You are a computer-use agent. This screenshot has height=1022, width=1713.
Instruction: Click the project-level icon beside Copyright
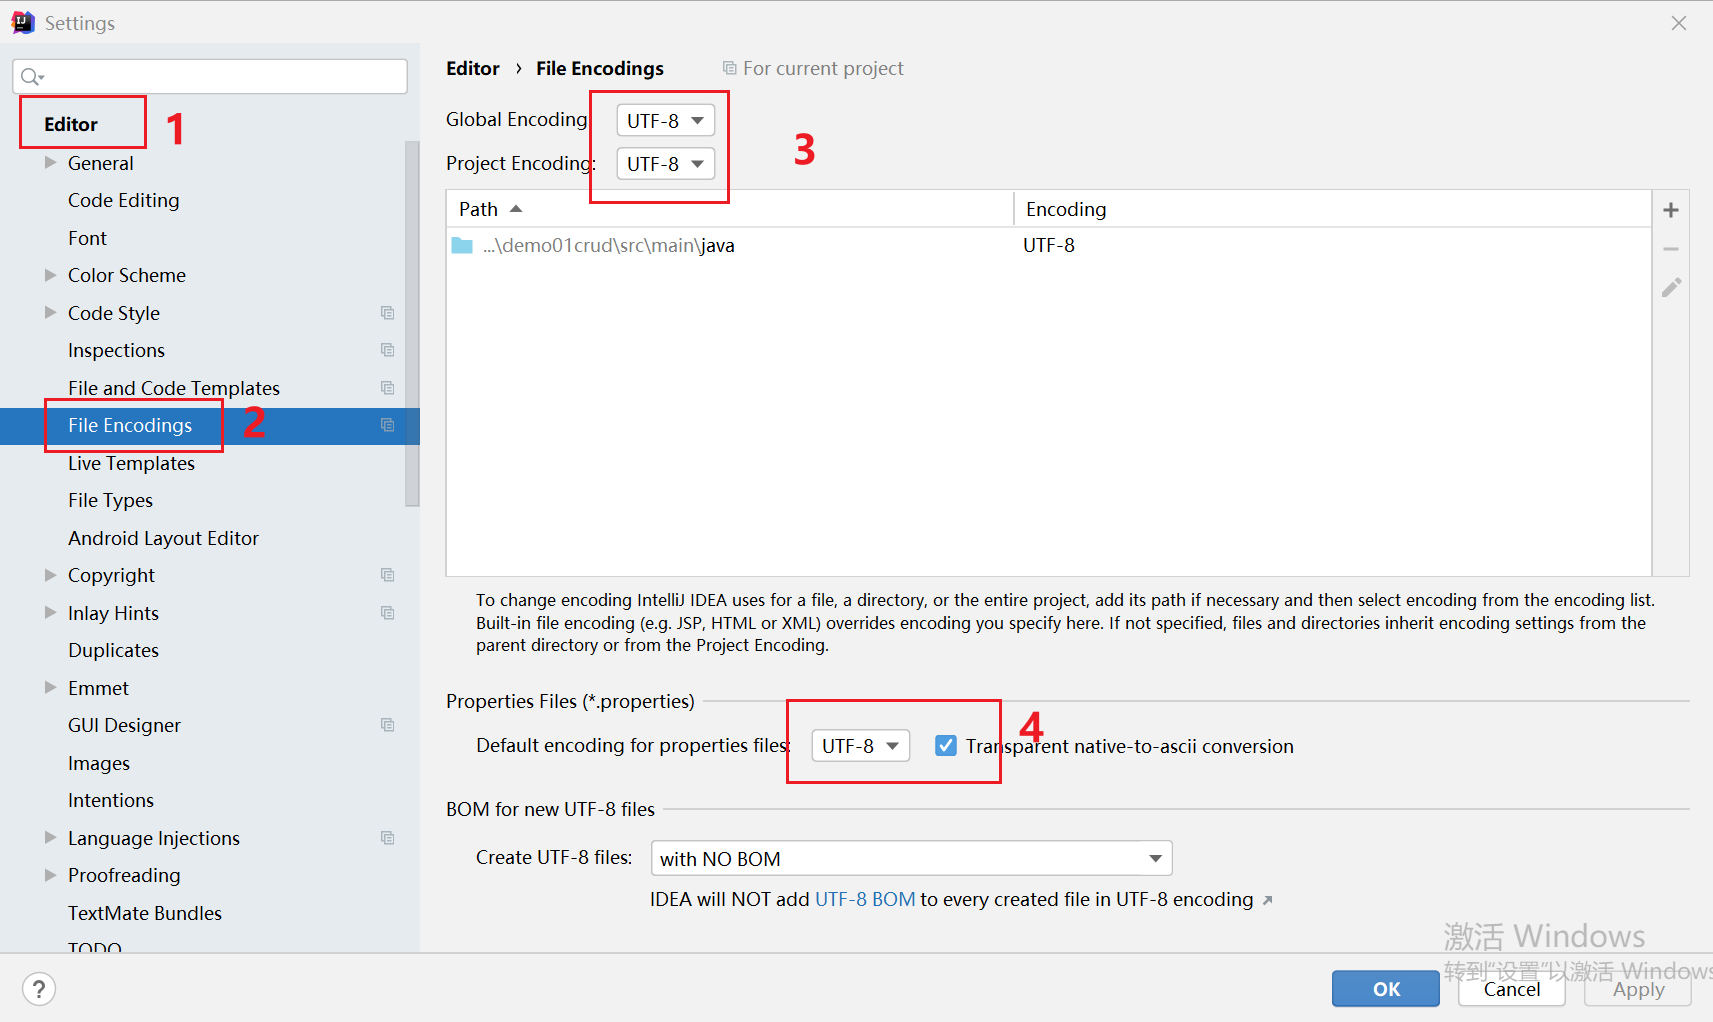tap(388, 575)
